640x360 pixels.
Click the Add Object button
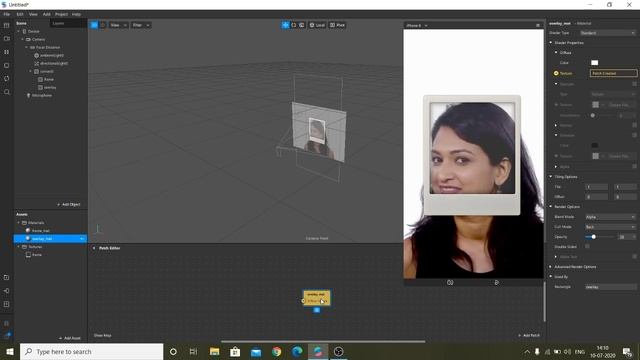coord(69,204)
